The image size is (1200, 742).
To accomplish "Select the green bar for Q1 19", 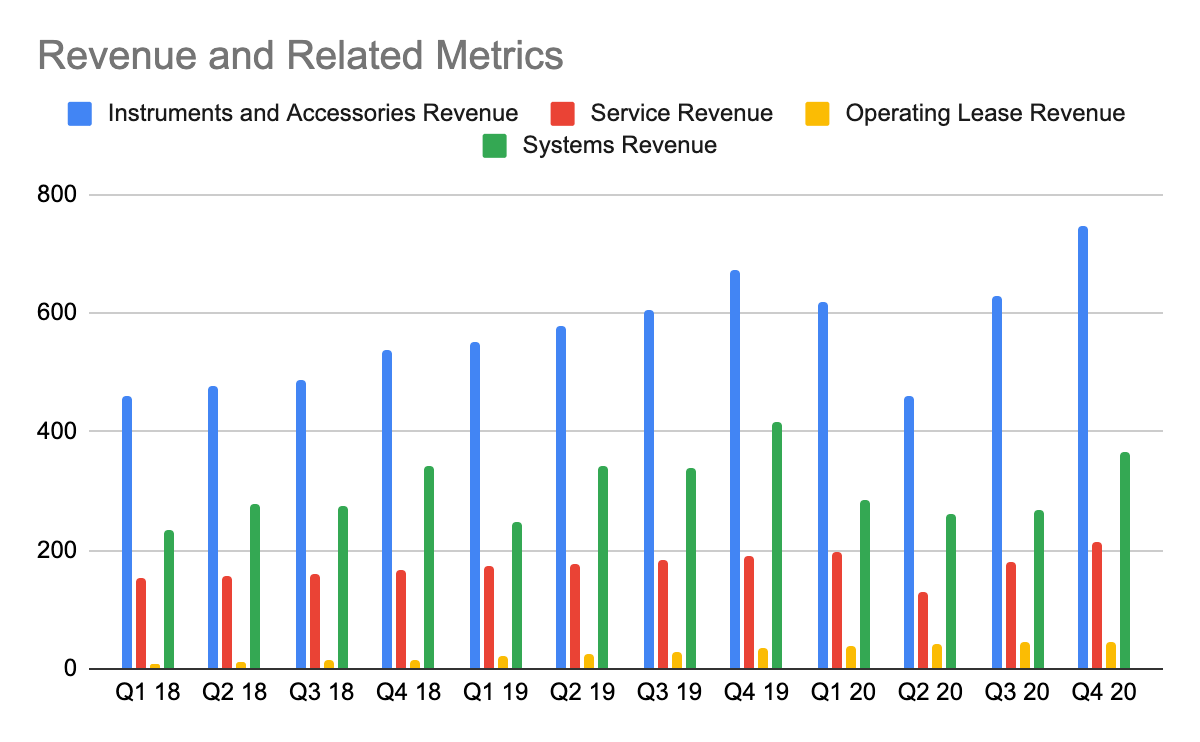I will [517, 595].
